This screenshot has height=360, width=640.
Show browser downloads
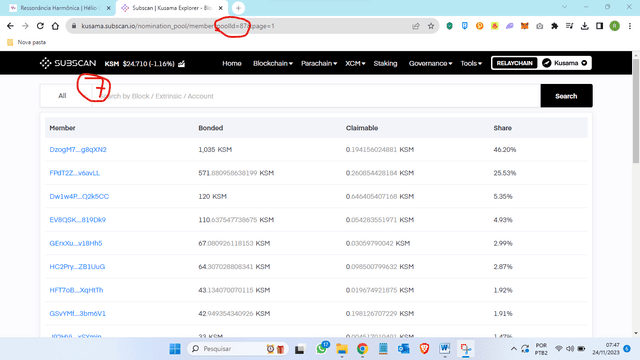[584, 26]
